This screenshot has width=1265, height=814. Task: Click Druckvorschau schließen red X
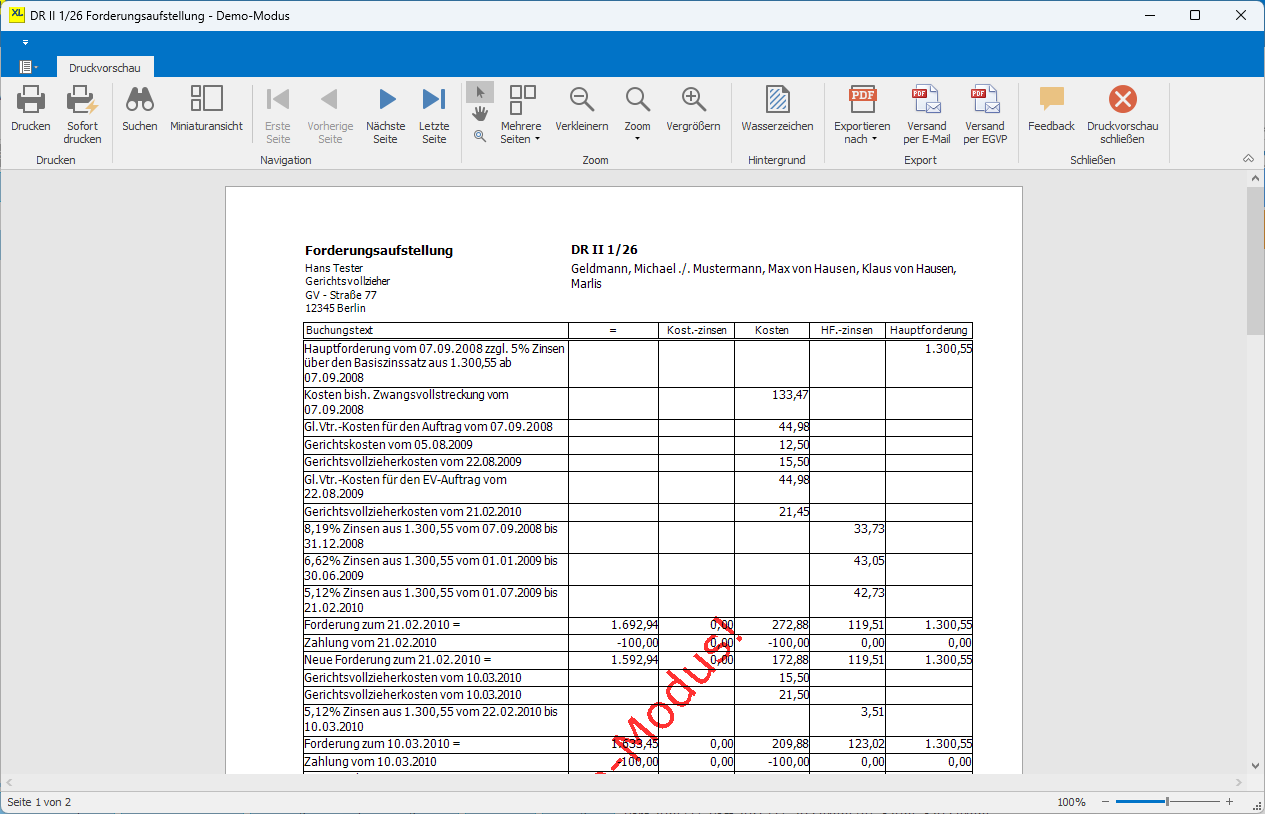pos(1123,115)
